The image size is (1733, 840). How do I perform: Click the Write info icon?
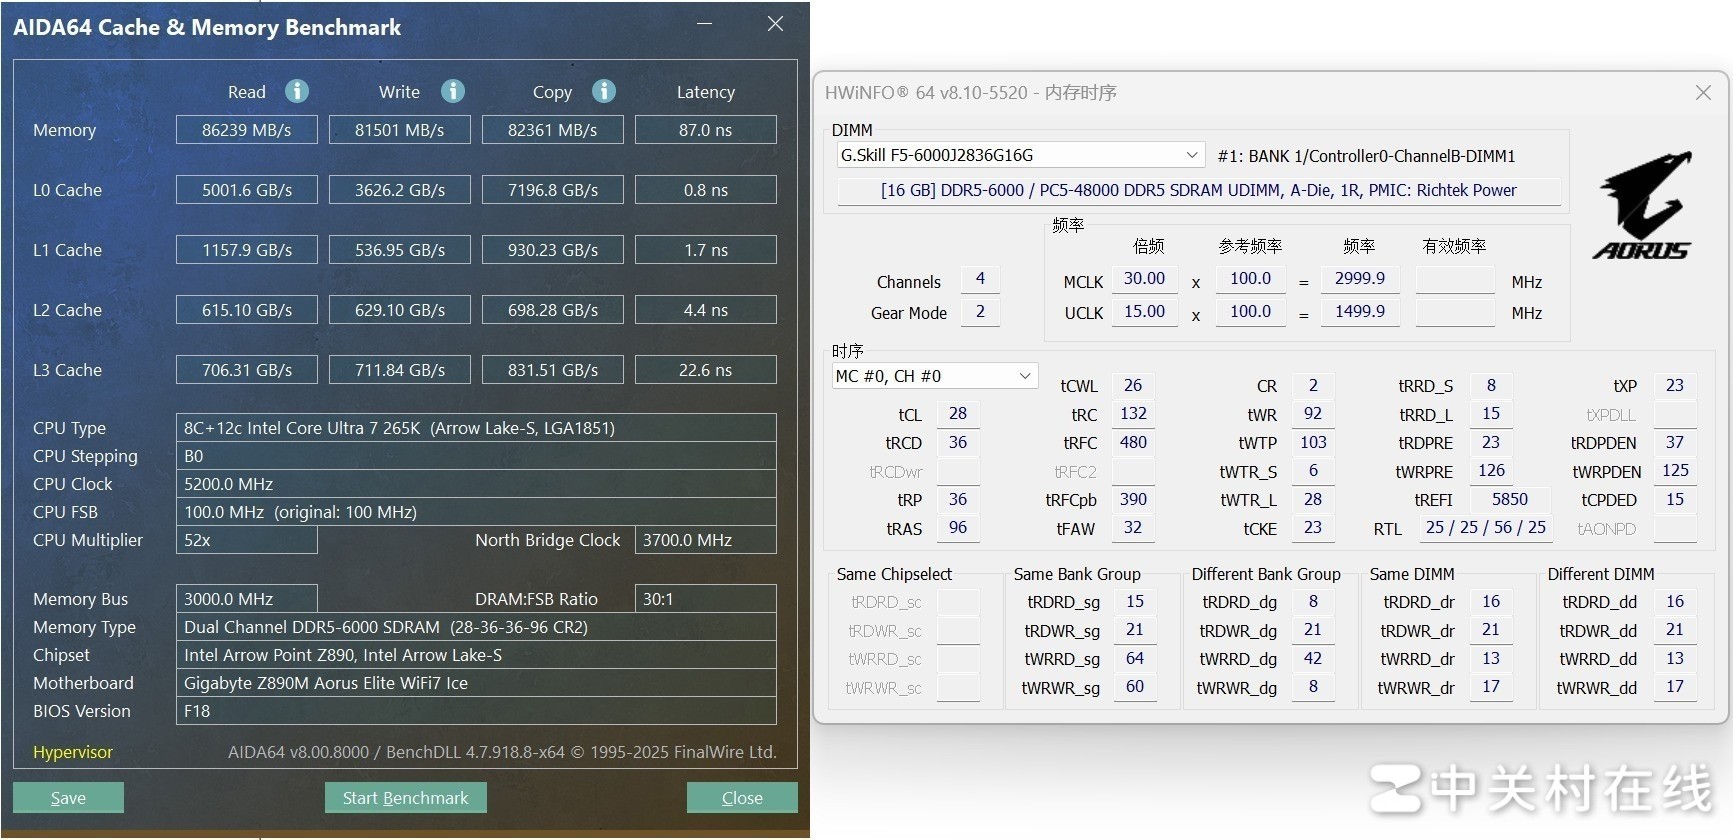[453, 91]
